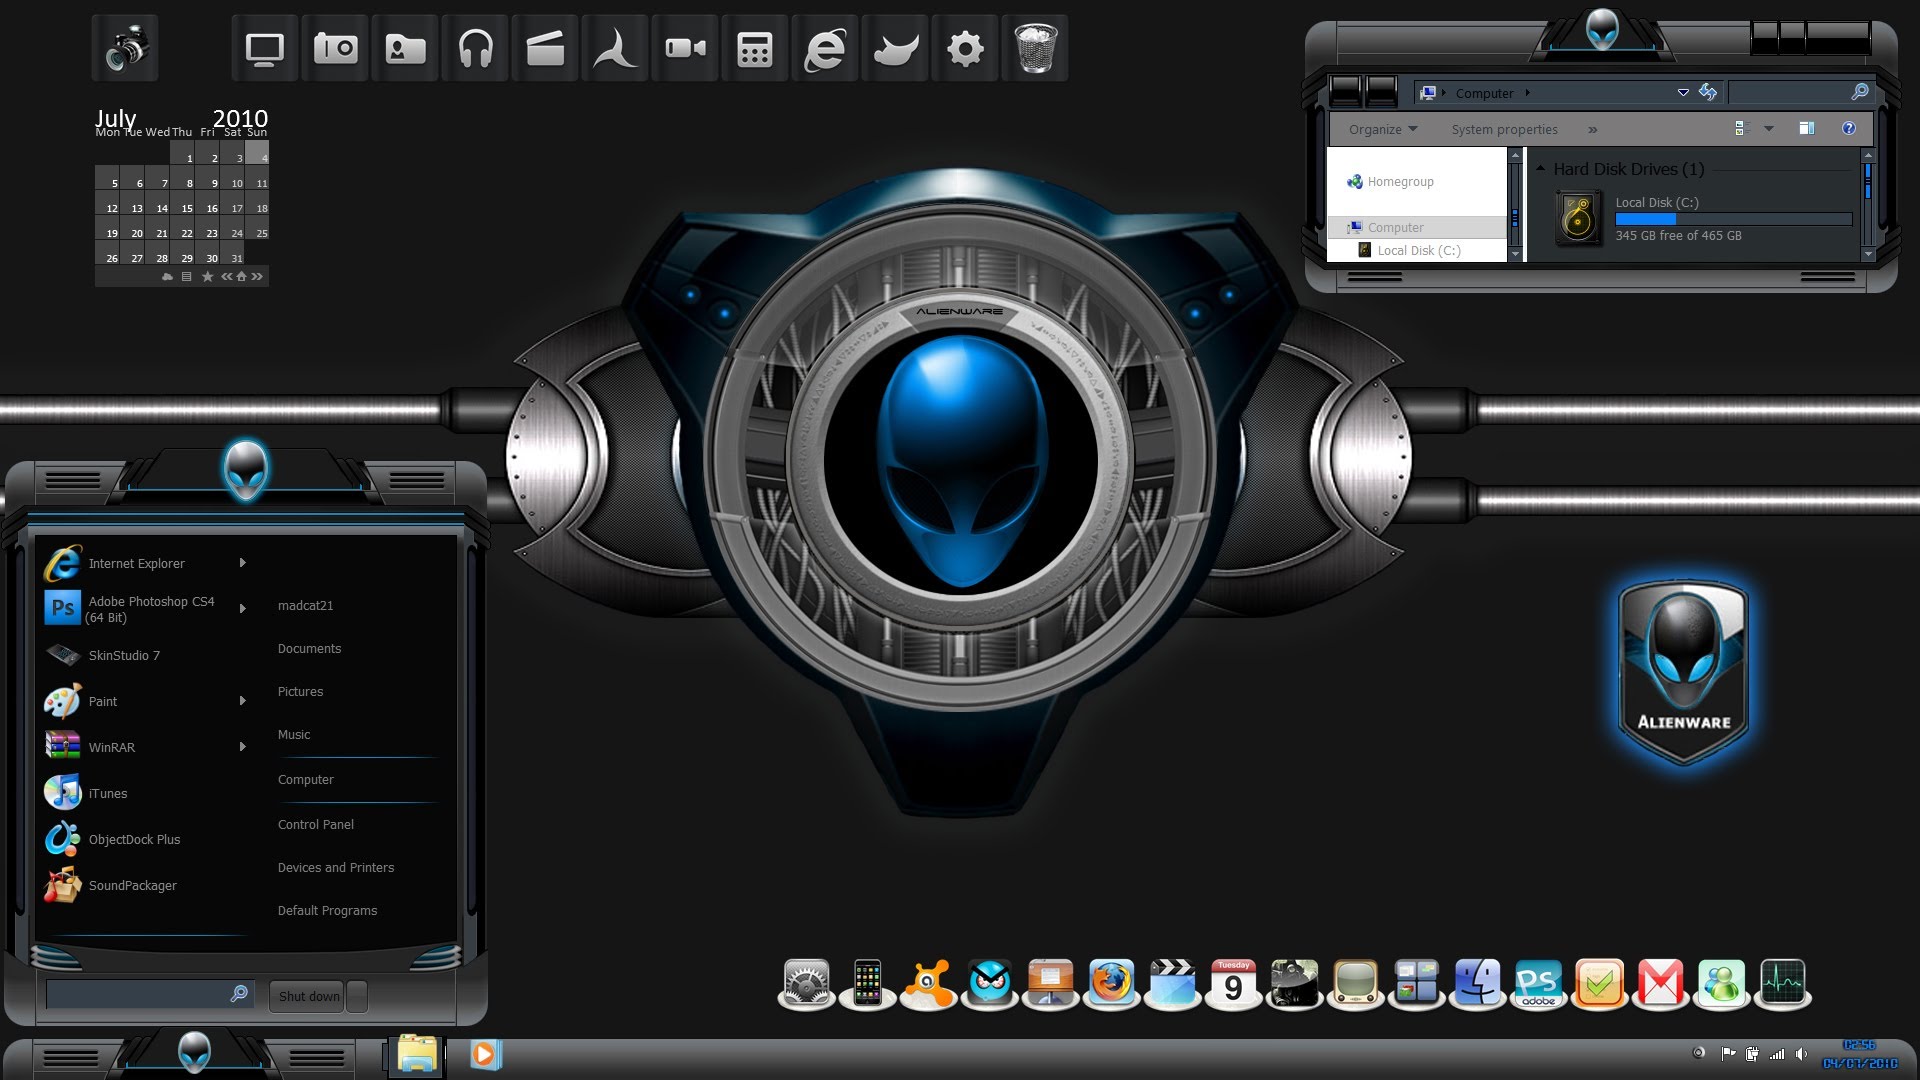Click the System properties button

tap(1503, 128)
